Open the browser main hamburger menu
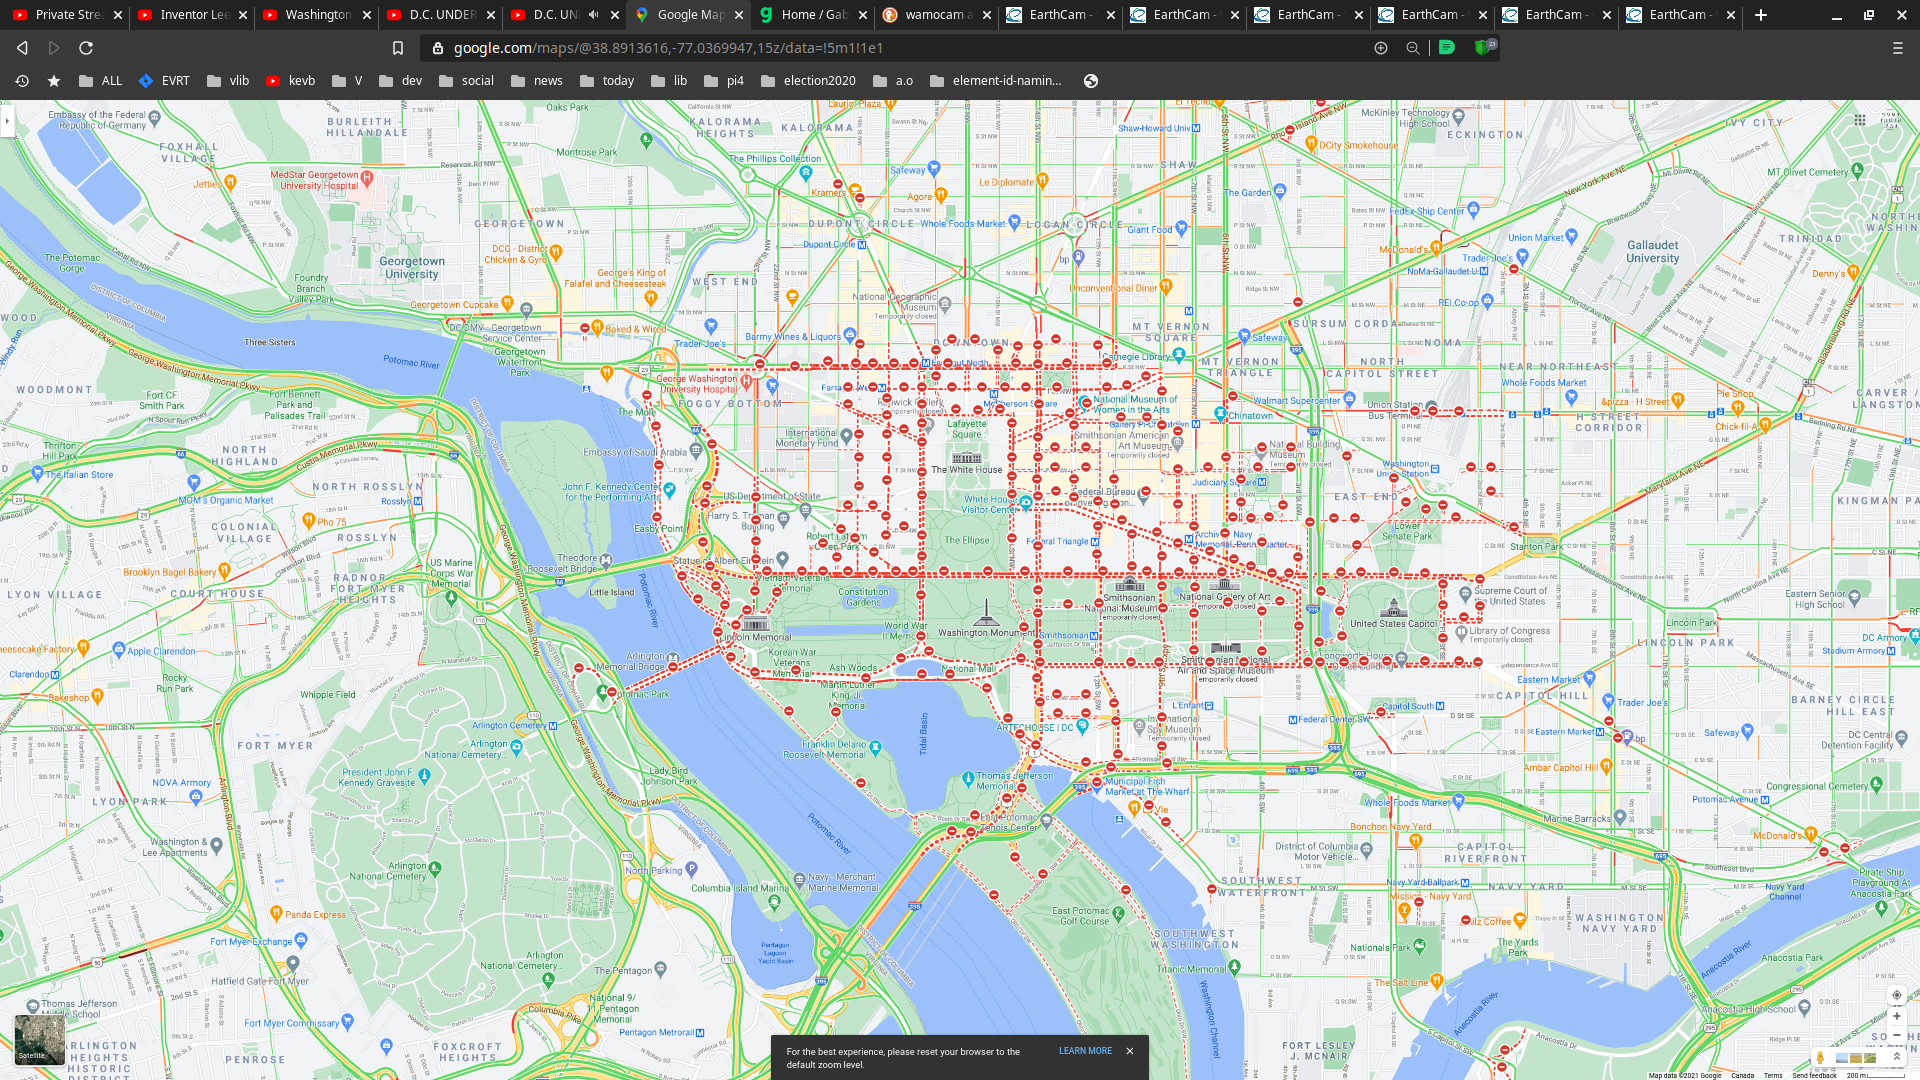 (x=1898, y=48)
